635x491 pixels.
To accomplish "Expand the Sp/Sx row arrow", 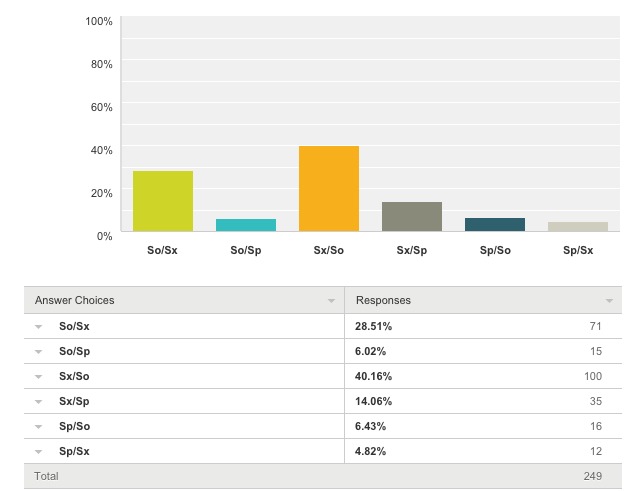I will 38,452.
